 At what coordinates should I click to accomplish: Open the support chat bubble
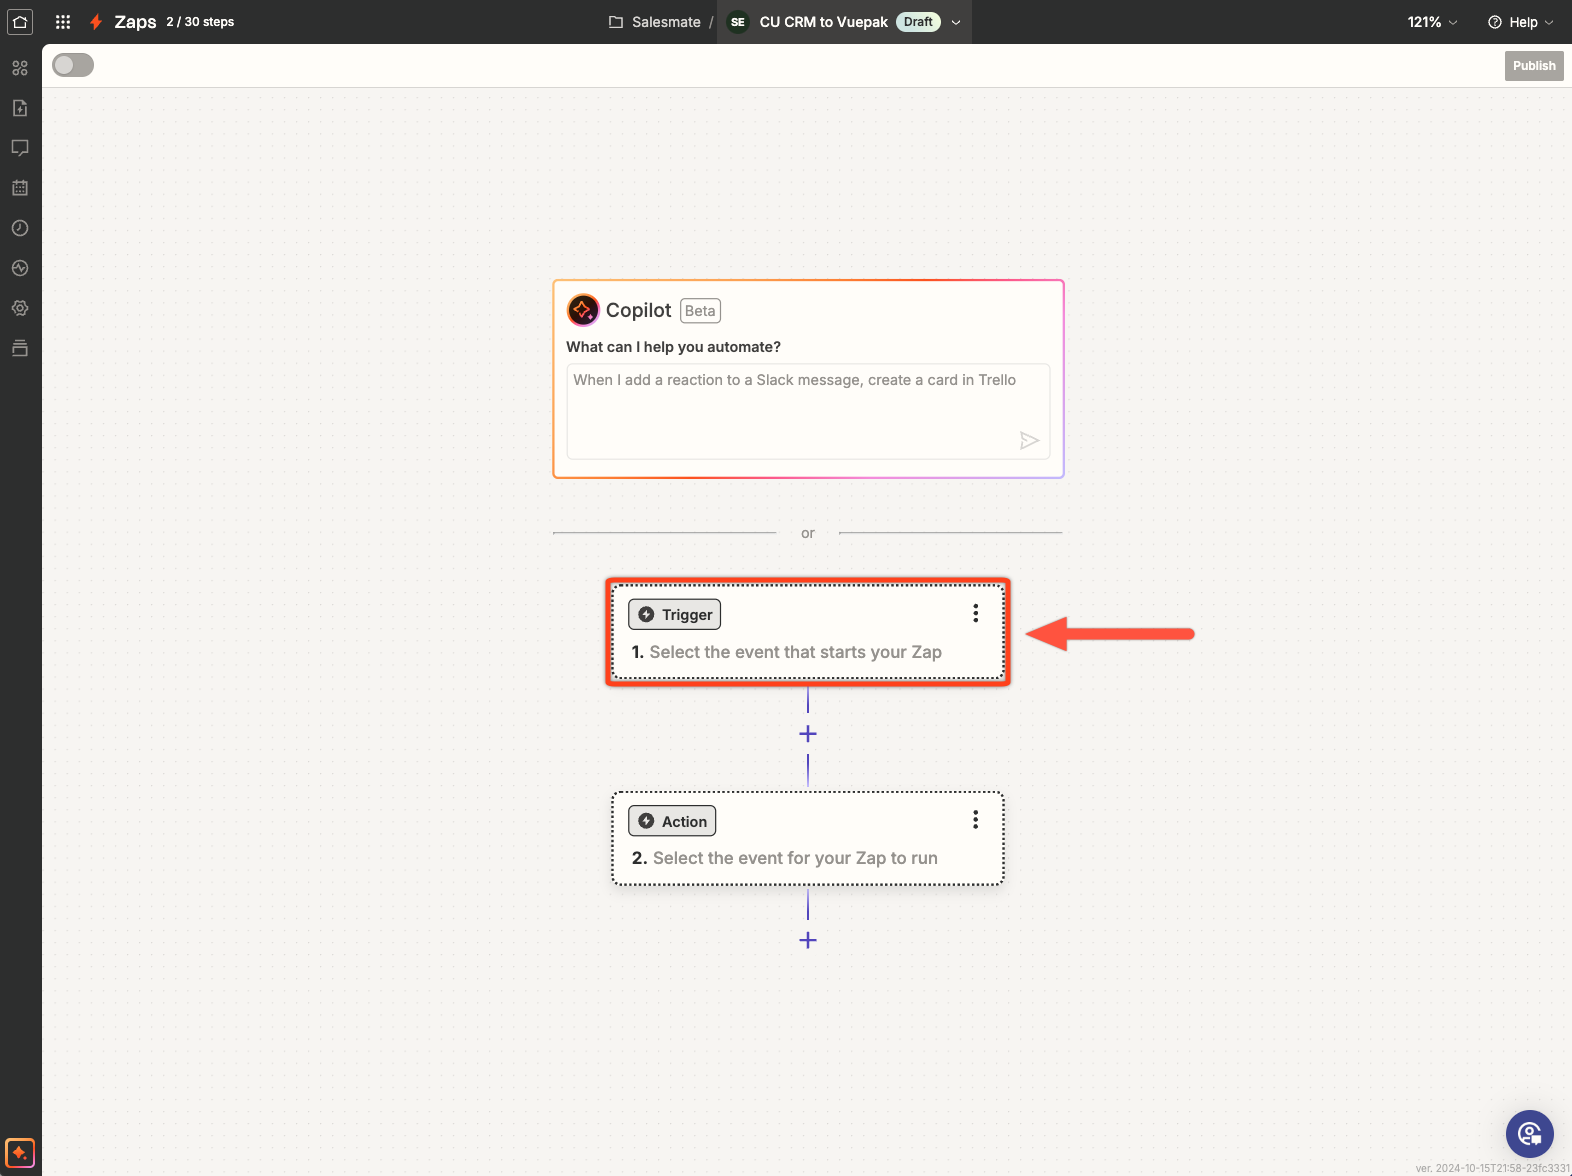1529,1133
